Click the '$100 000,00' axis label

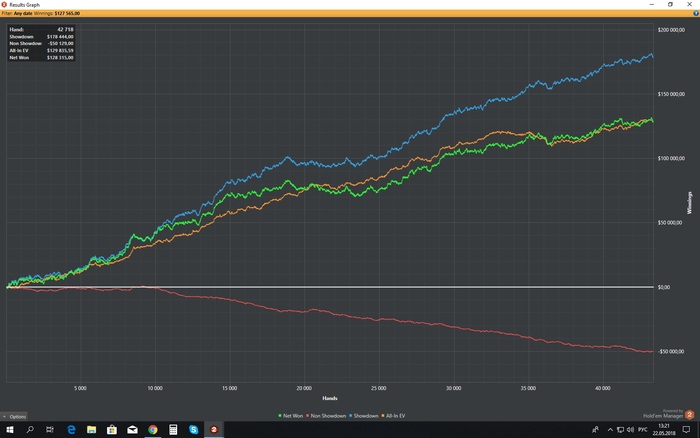pos(671,159)
